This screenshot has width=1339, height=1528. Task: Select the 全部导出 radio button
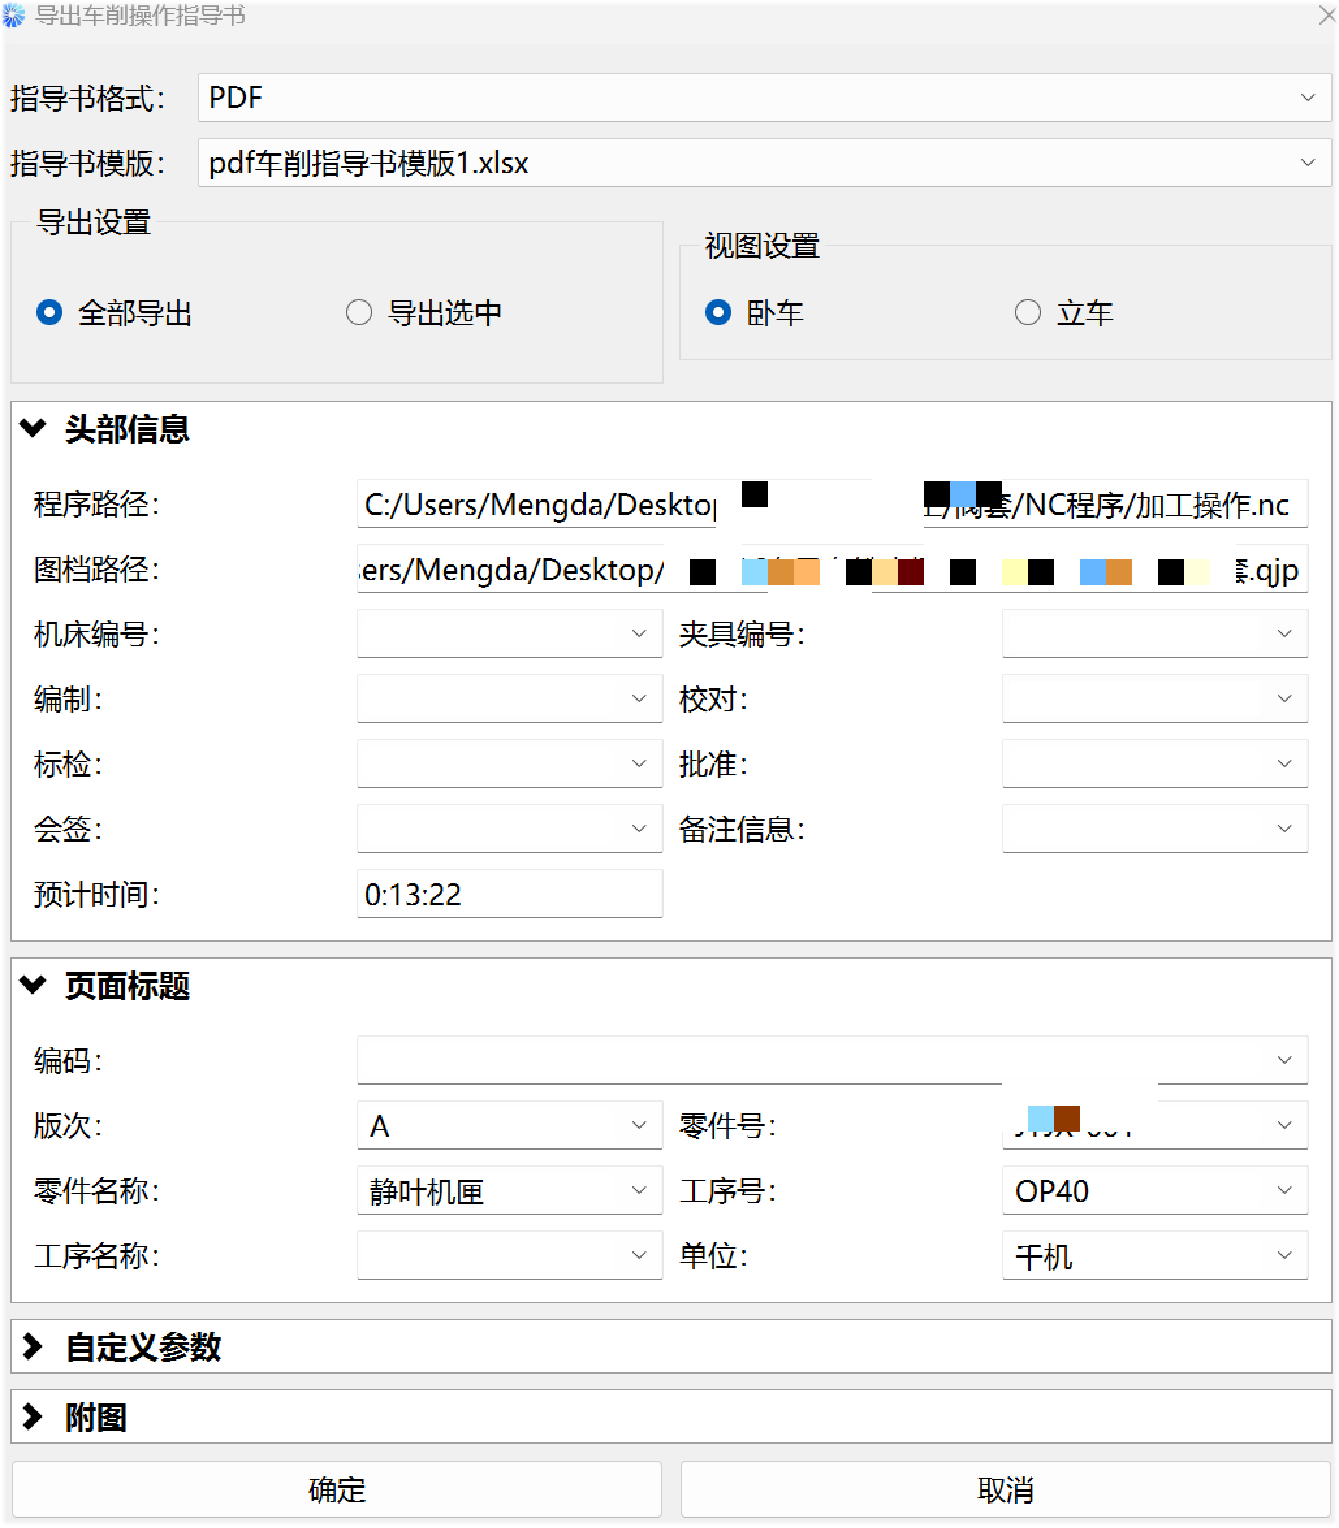pos(49,313)
